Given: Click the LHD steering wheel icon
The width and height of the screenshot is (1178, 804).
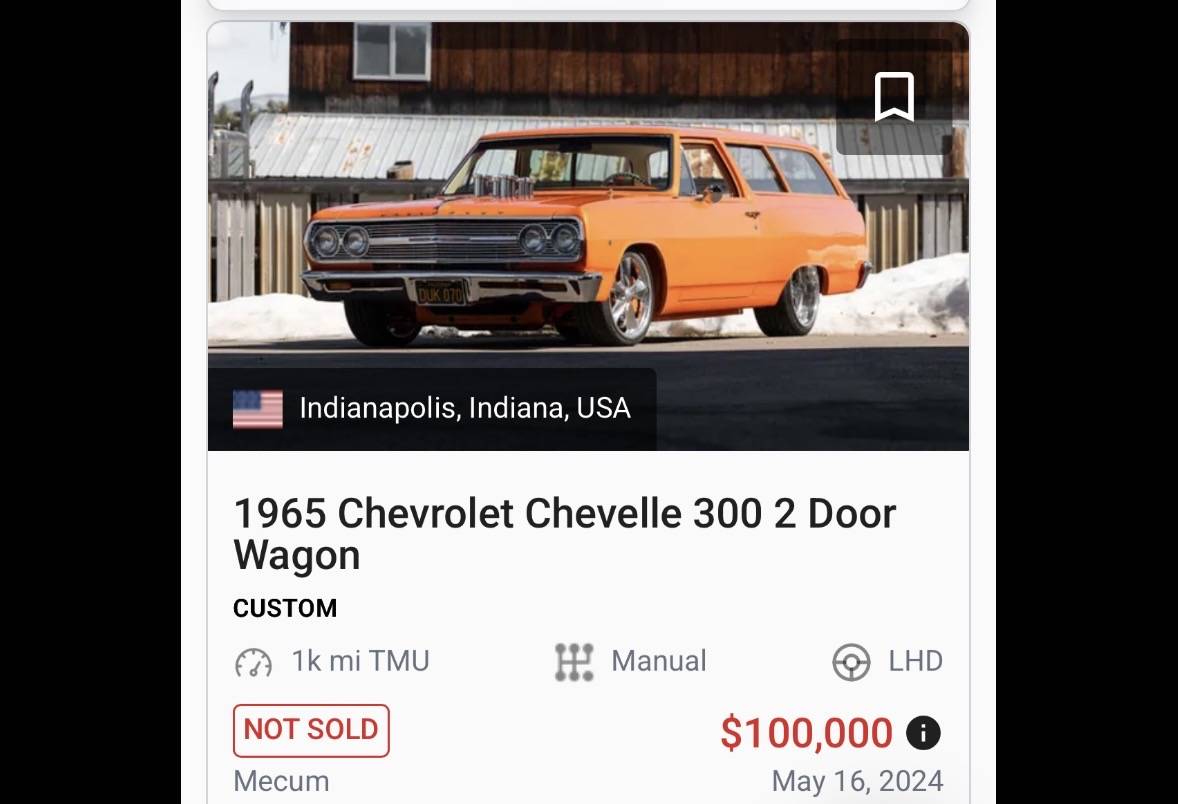Looking at the screenshot, I should coord(851,661).
